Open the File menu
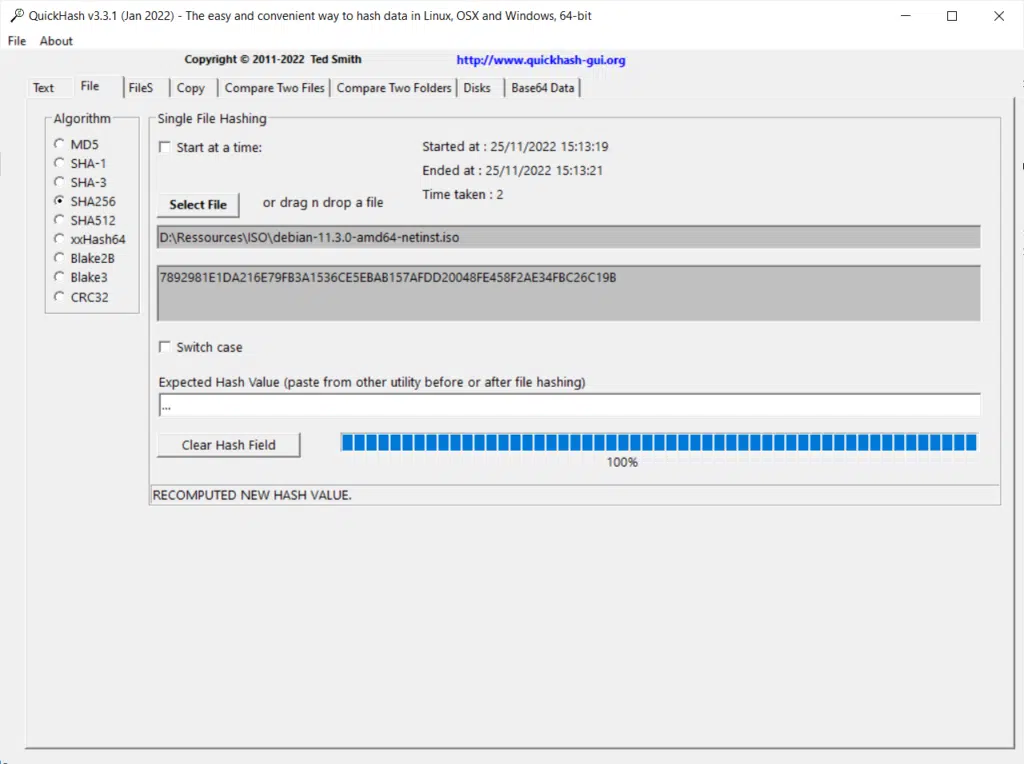 pyautogui.click(x=16, y=40)
